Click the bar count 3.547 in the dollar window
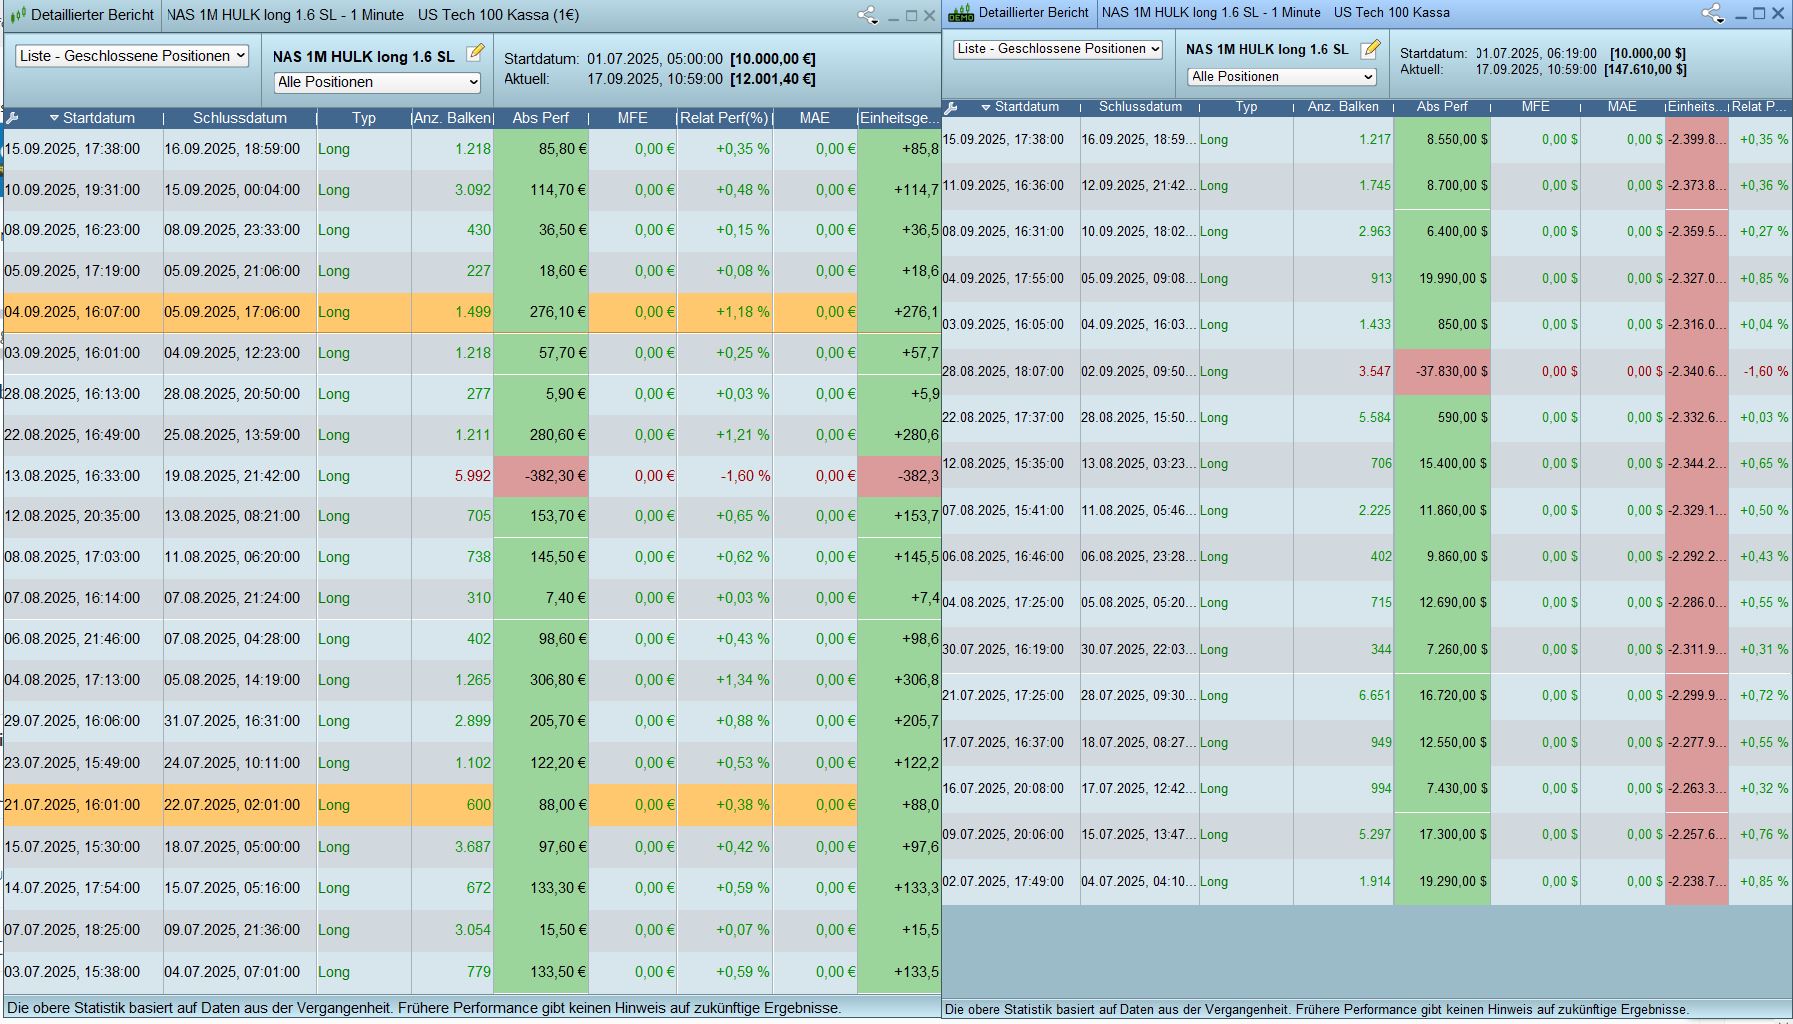 [1343, 371]
